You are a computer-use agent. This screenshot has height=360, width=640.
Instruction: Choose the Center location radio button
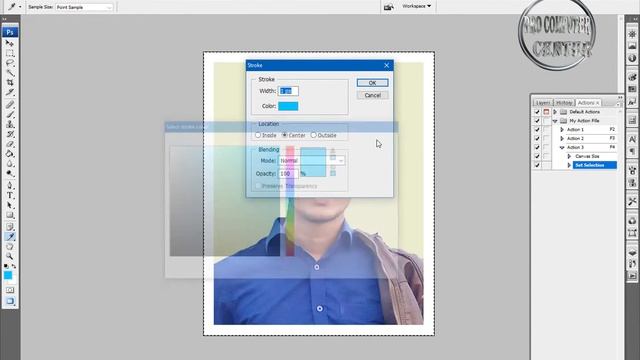click(285, 135)
